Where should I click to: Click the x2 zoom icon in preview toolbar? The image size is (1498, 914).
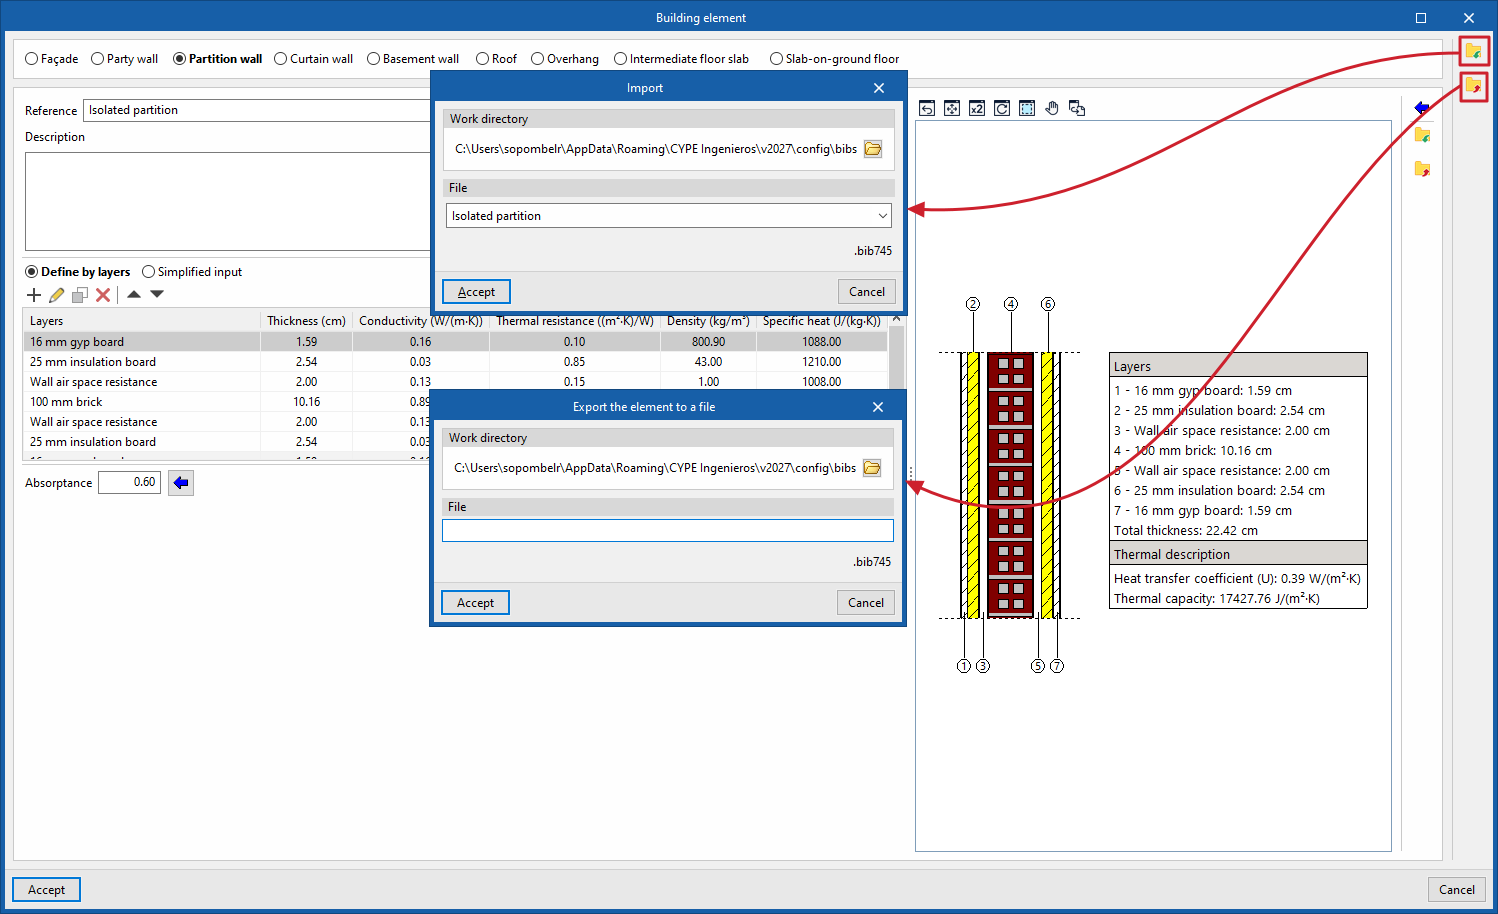pyautogui.click(x=977, y=108)
